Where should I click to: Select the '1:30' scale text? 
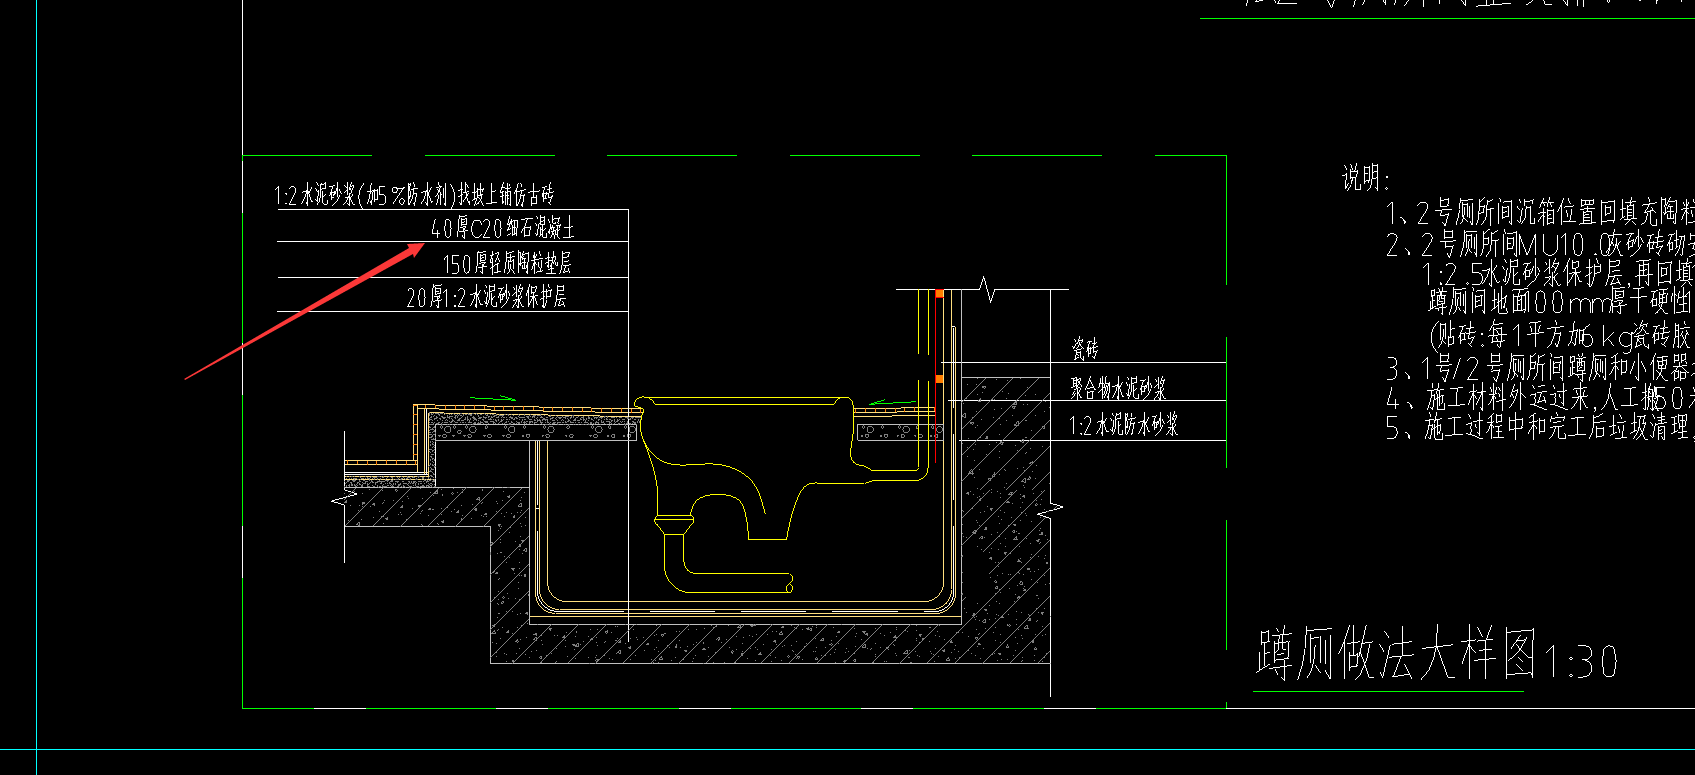pos(1581,662)
